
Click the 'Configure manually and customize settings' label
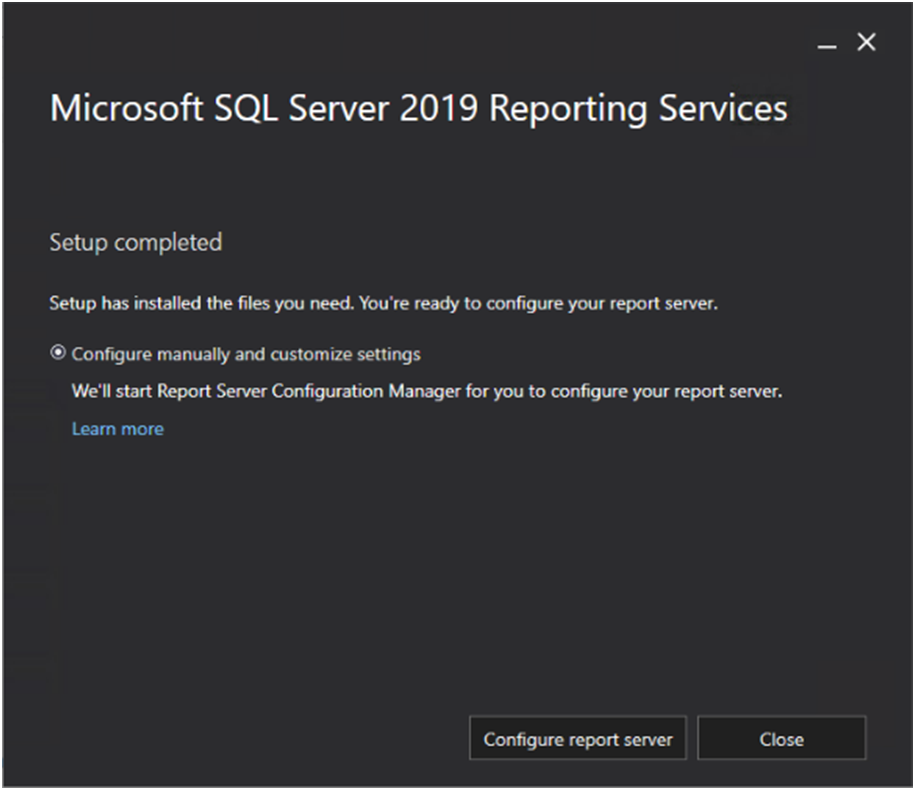(x=246, y=354)
